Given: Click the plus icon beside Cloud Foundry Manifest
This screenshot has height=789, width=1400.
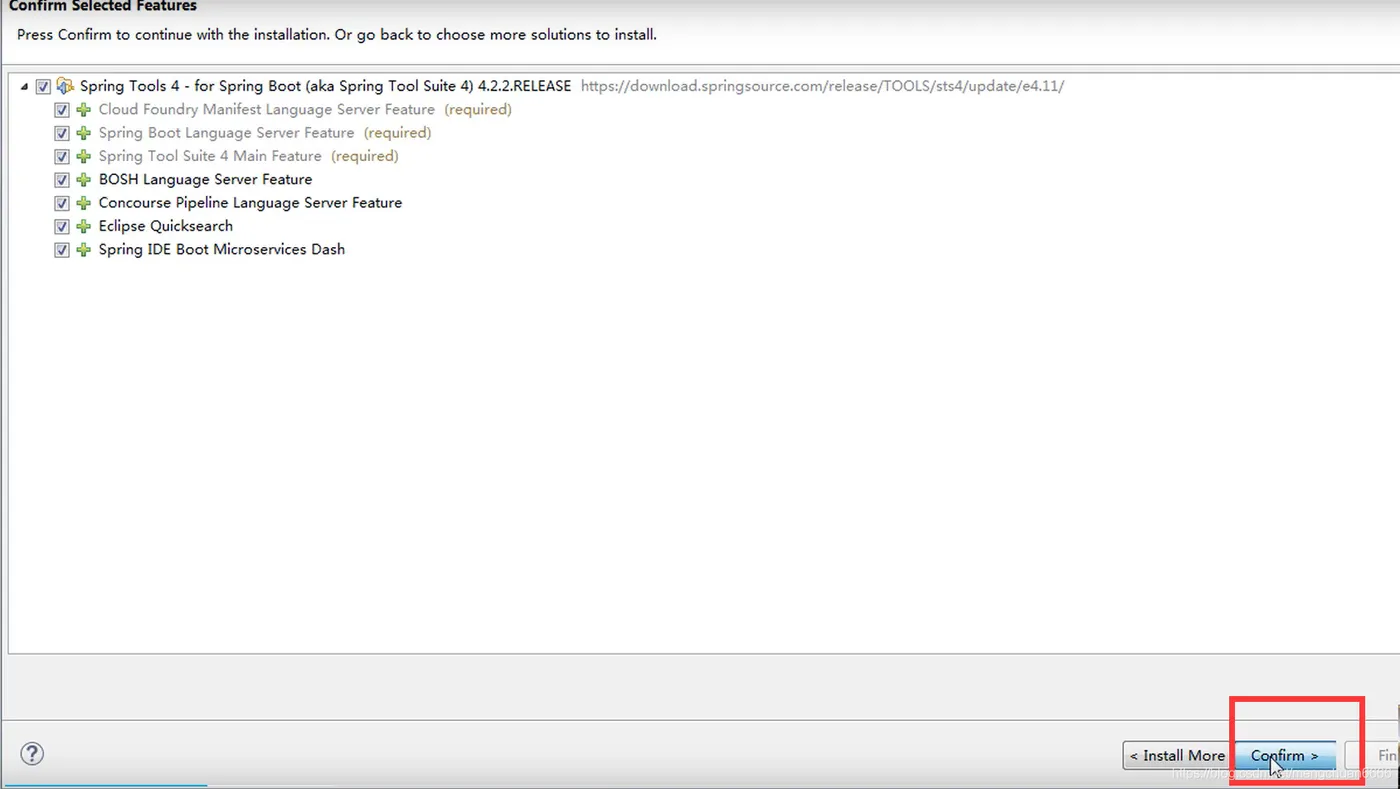Looking at the screenshot, I should click(x=83, y=110).
